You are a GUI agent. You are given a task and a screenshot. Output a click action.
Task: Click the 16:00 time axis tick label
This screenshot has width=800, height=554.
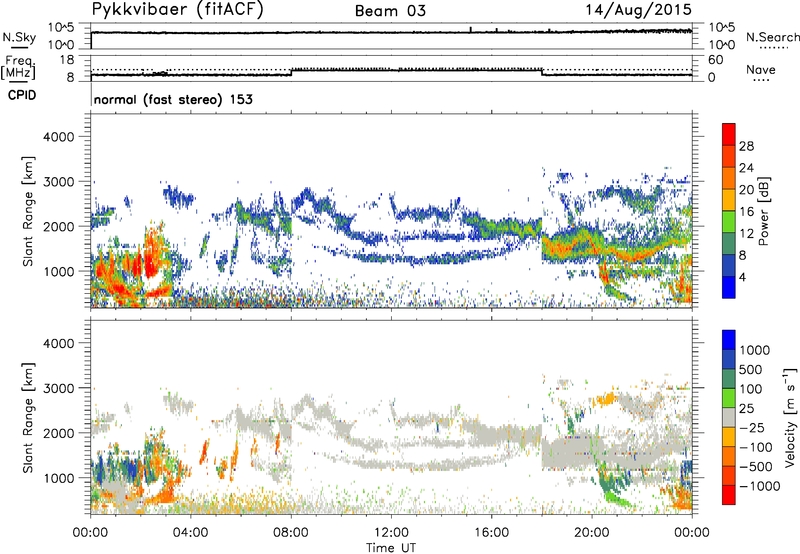(x=491, y=533)
